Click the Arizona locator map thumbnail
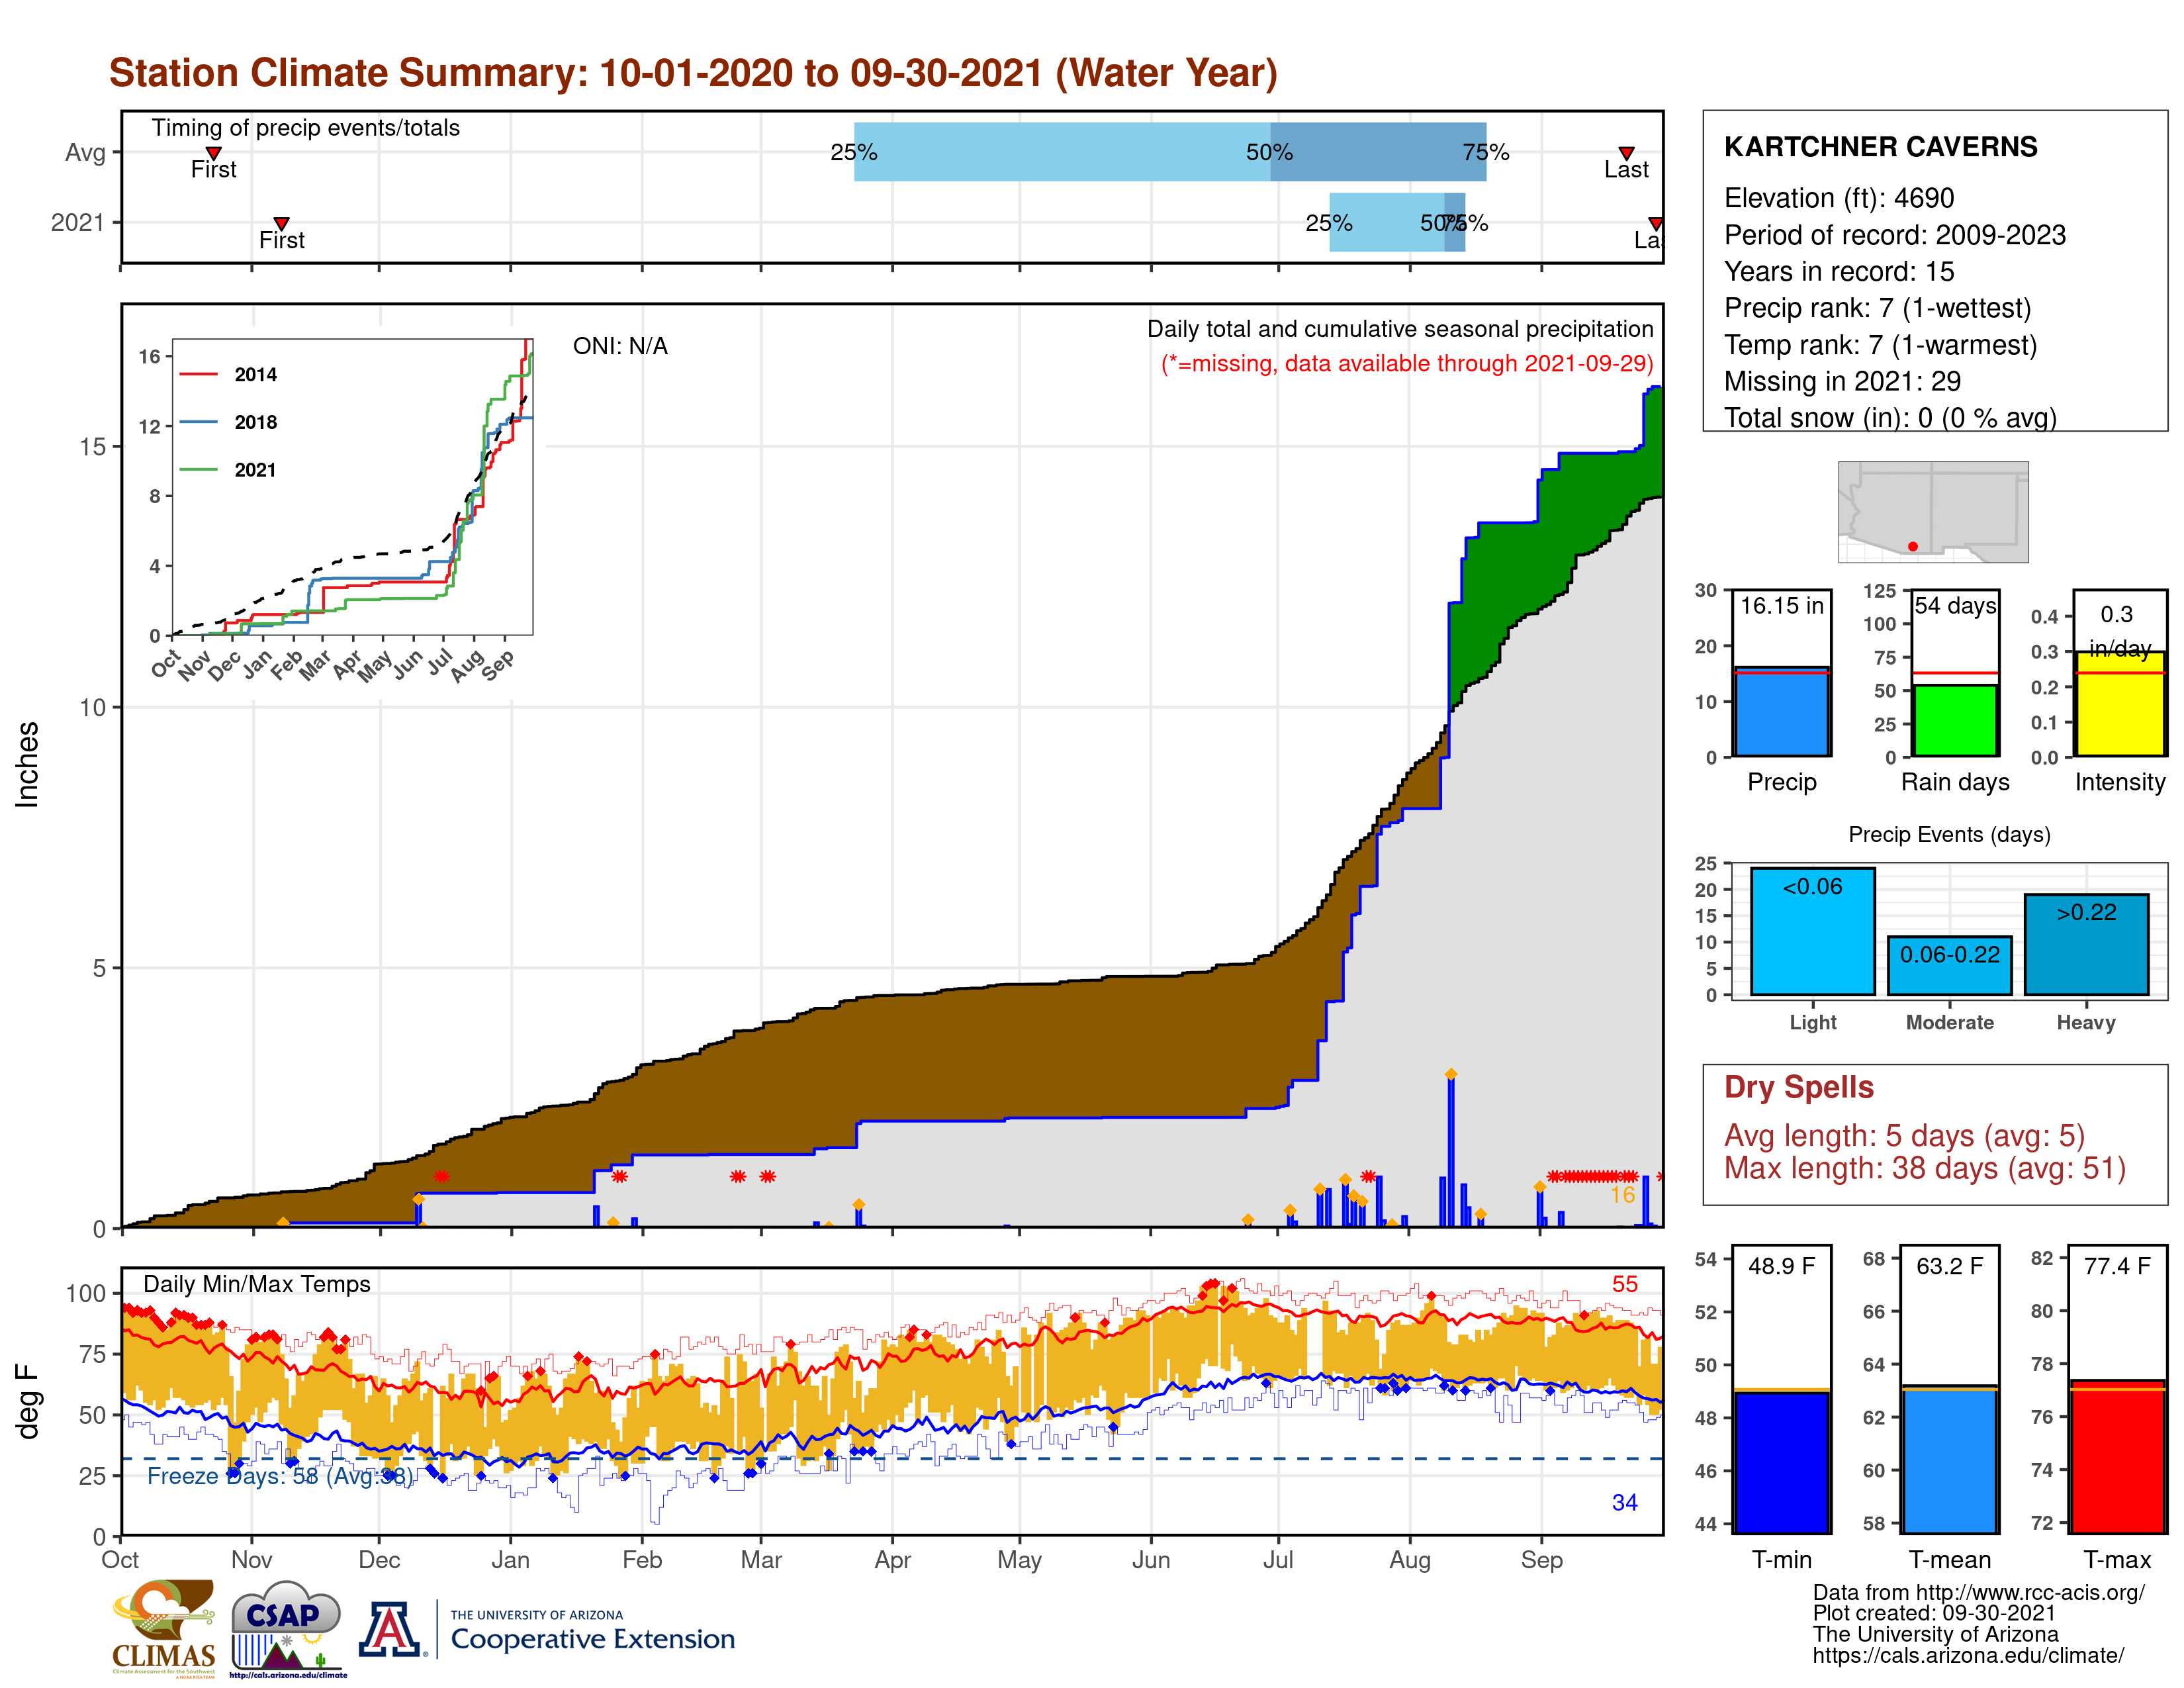 click(x=1933, y=511)
